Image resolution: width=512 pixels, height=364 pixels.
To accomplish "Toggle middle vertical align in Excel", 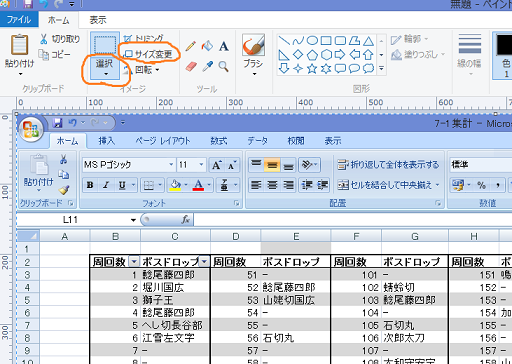I will [x=272, y=165].
